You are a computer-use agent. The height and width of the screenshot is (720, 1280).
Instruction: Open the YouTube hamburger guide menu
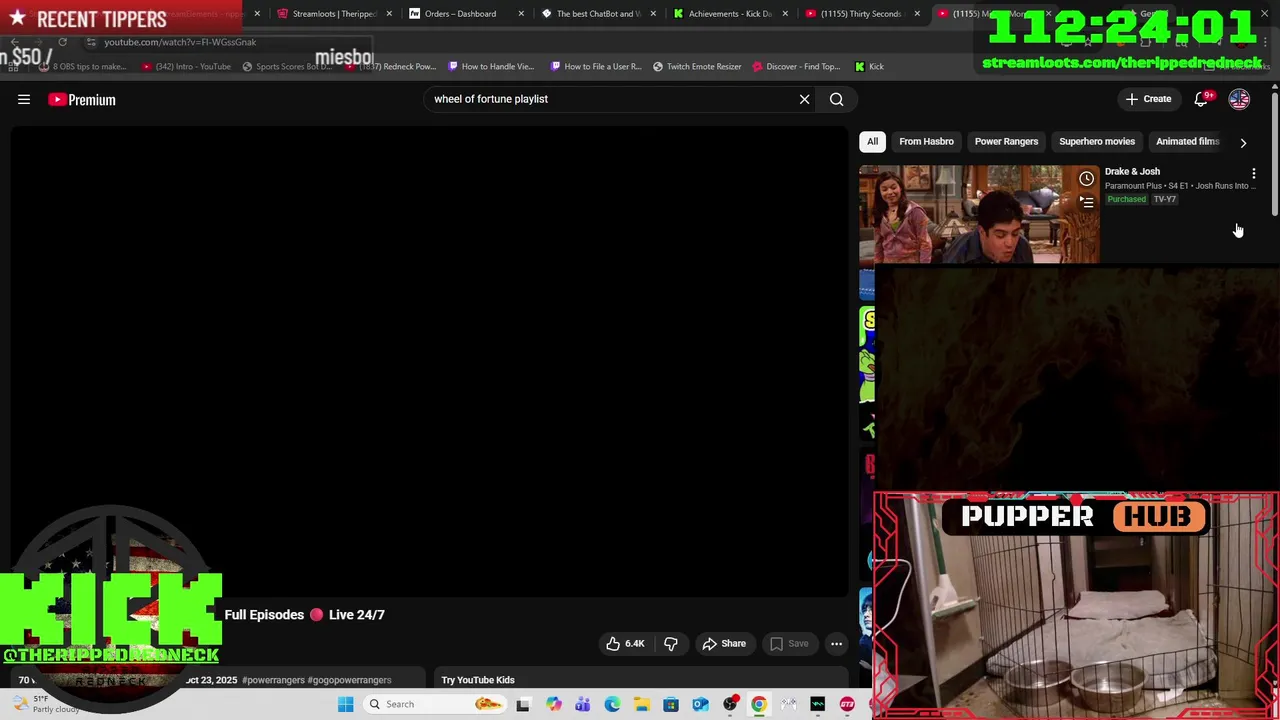tap(24, 99)
